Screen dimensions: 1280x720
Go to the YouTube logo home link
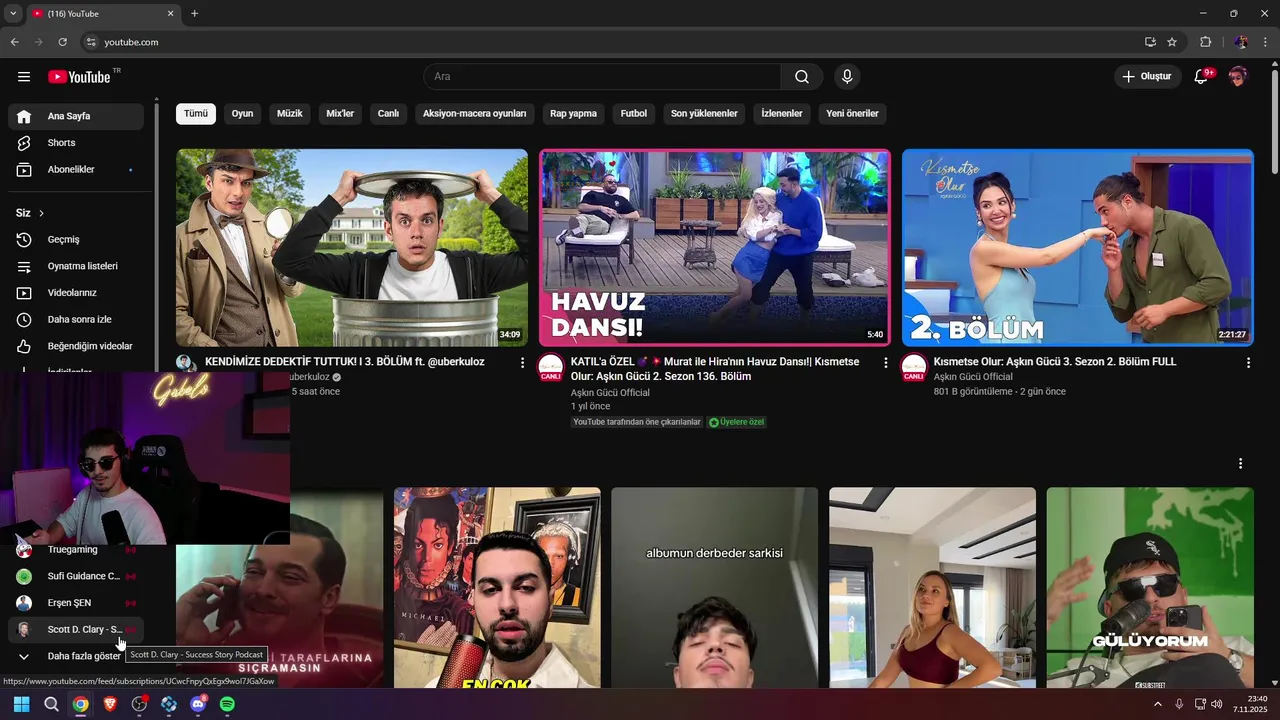[x=79, y=77]
